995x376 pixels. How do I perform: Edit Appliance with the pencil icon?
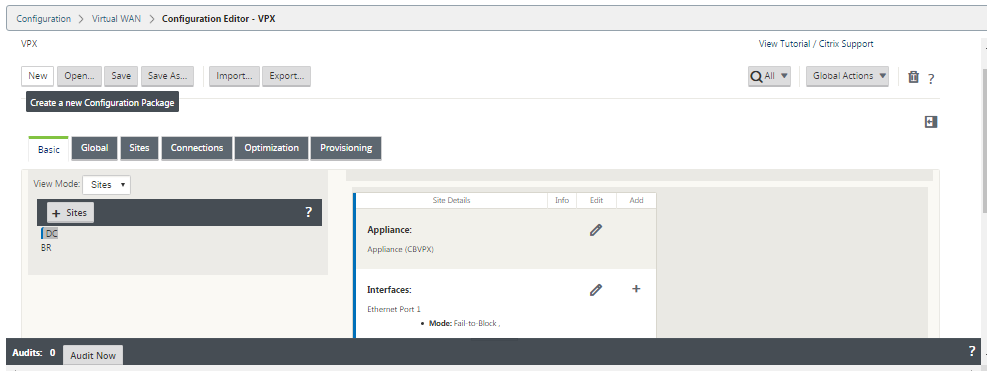(x=595, y=230)
